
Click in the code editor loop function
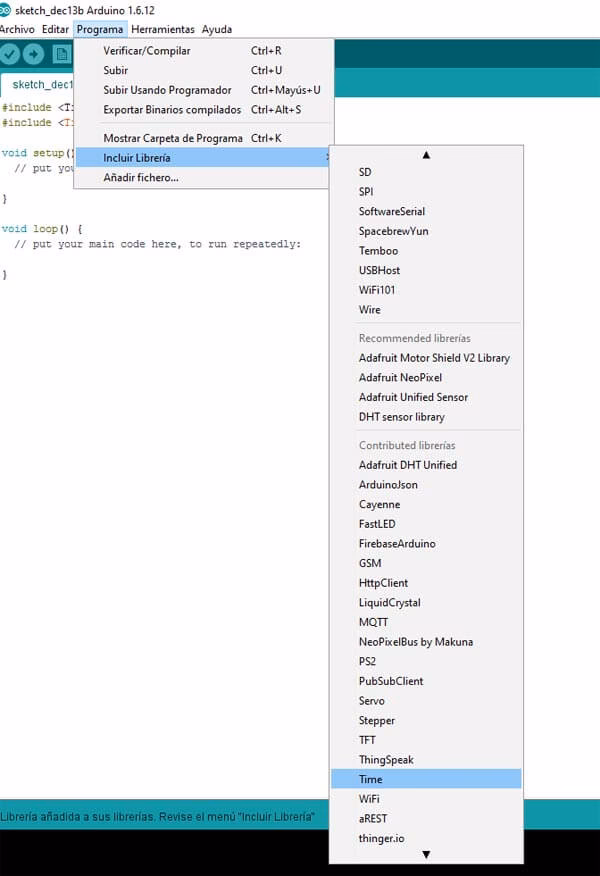160,245
